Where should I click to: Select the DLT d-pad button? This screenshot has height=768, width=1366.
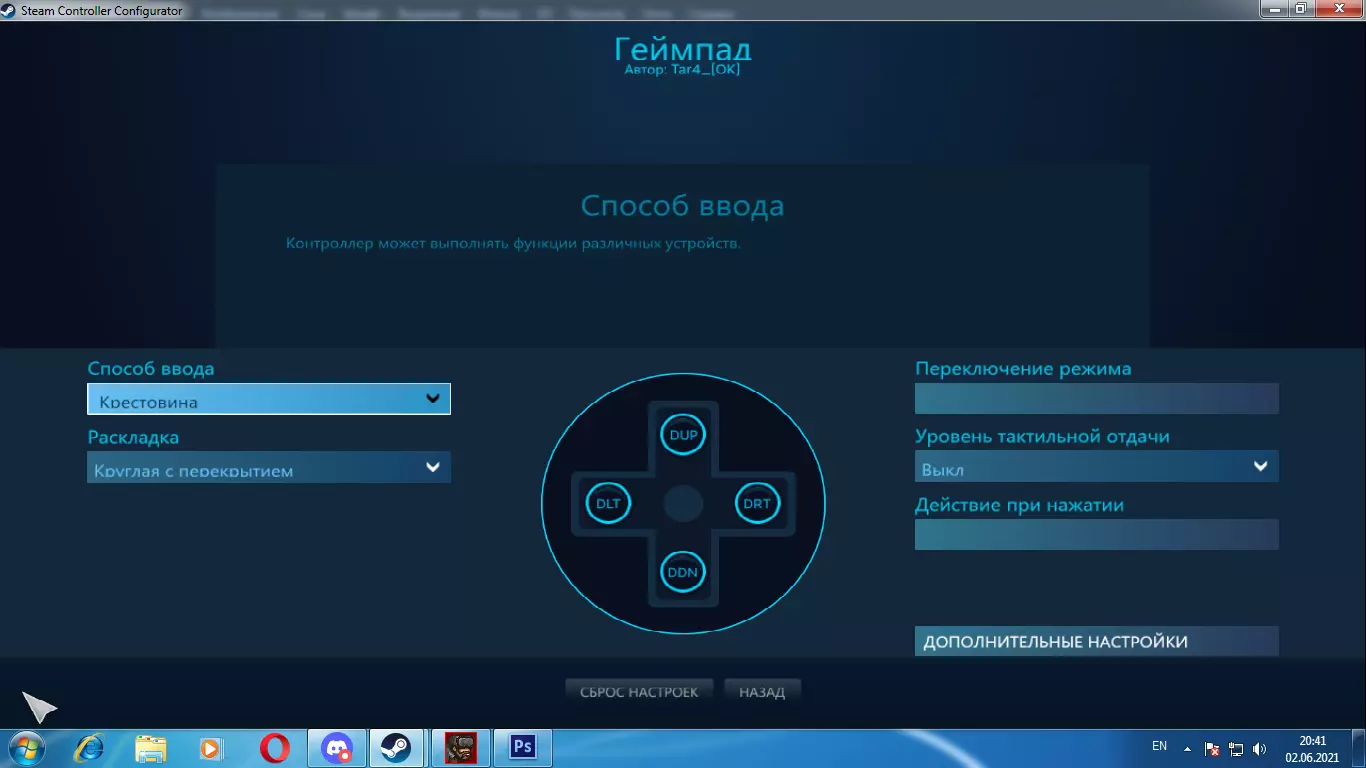point(608,503)
